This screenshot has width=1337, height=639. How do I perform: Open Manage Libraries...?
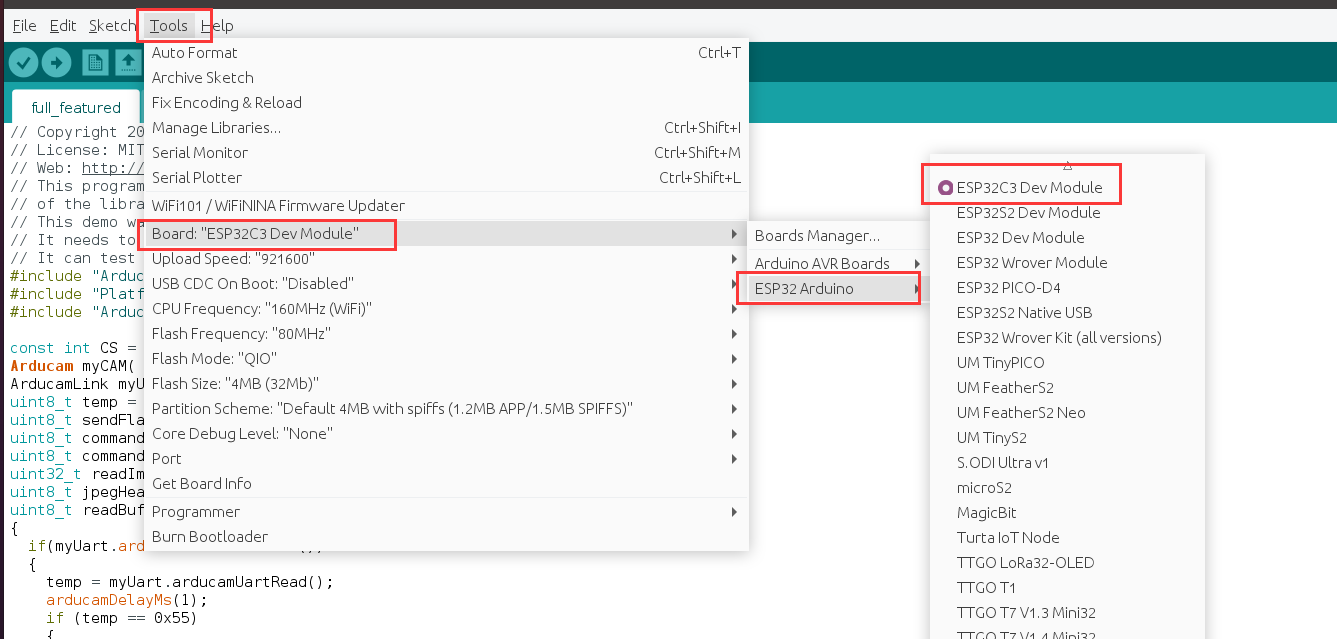(446, 127)
